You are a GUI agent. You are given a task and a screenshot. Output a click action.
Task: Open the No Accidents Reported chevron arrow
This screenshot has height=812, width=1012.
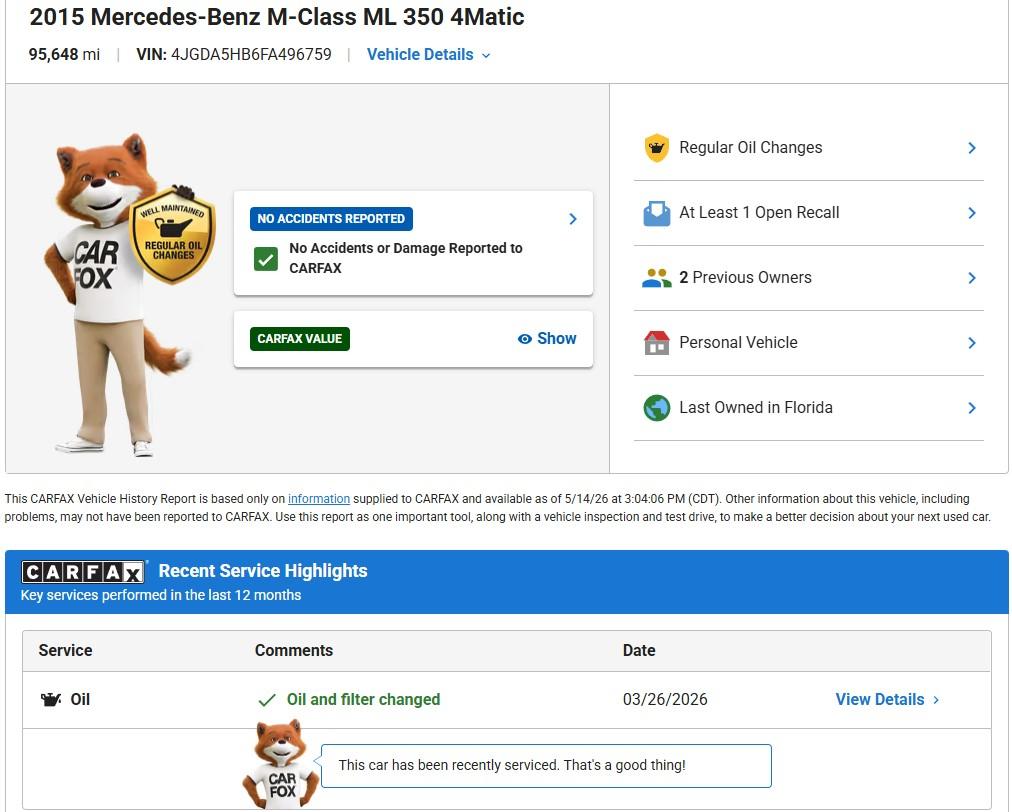pyautogui.click(x=572, y=219)
